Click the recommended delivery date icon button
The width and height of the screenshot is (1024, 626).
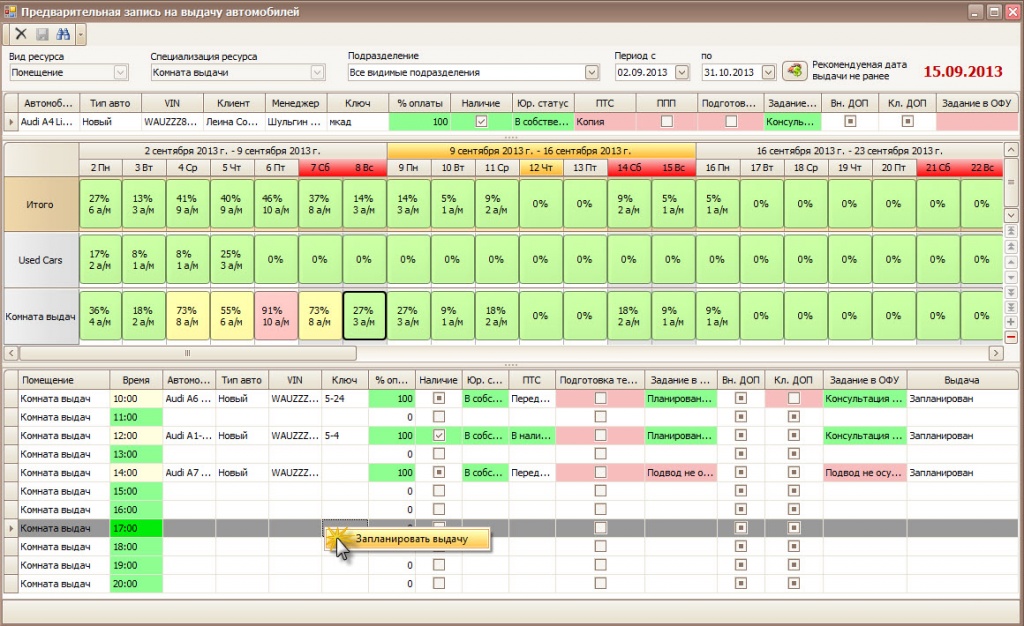click(x=794, y=71)
